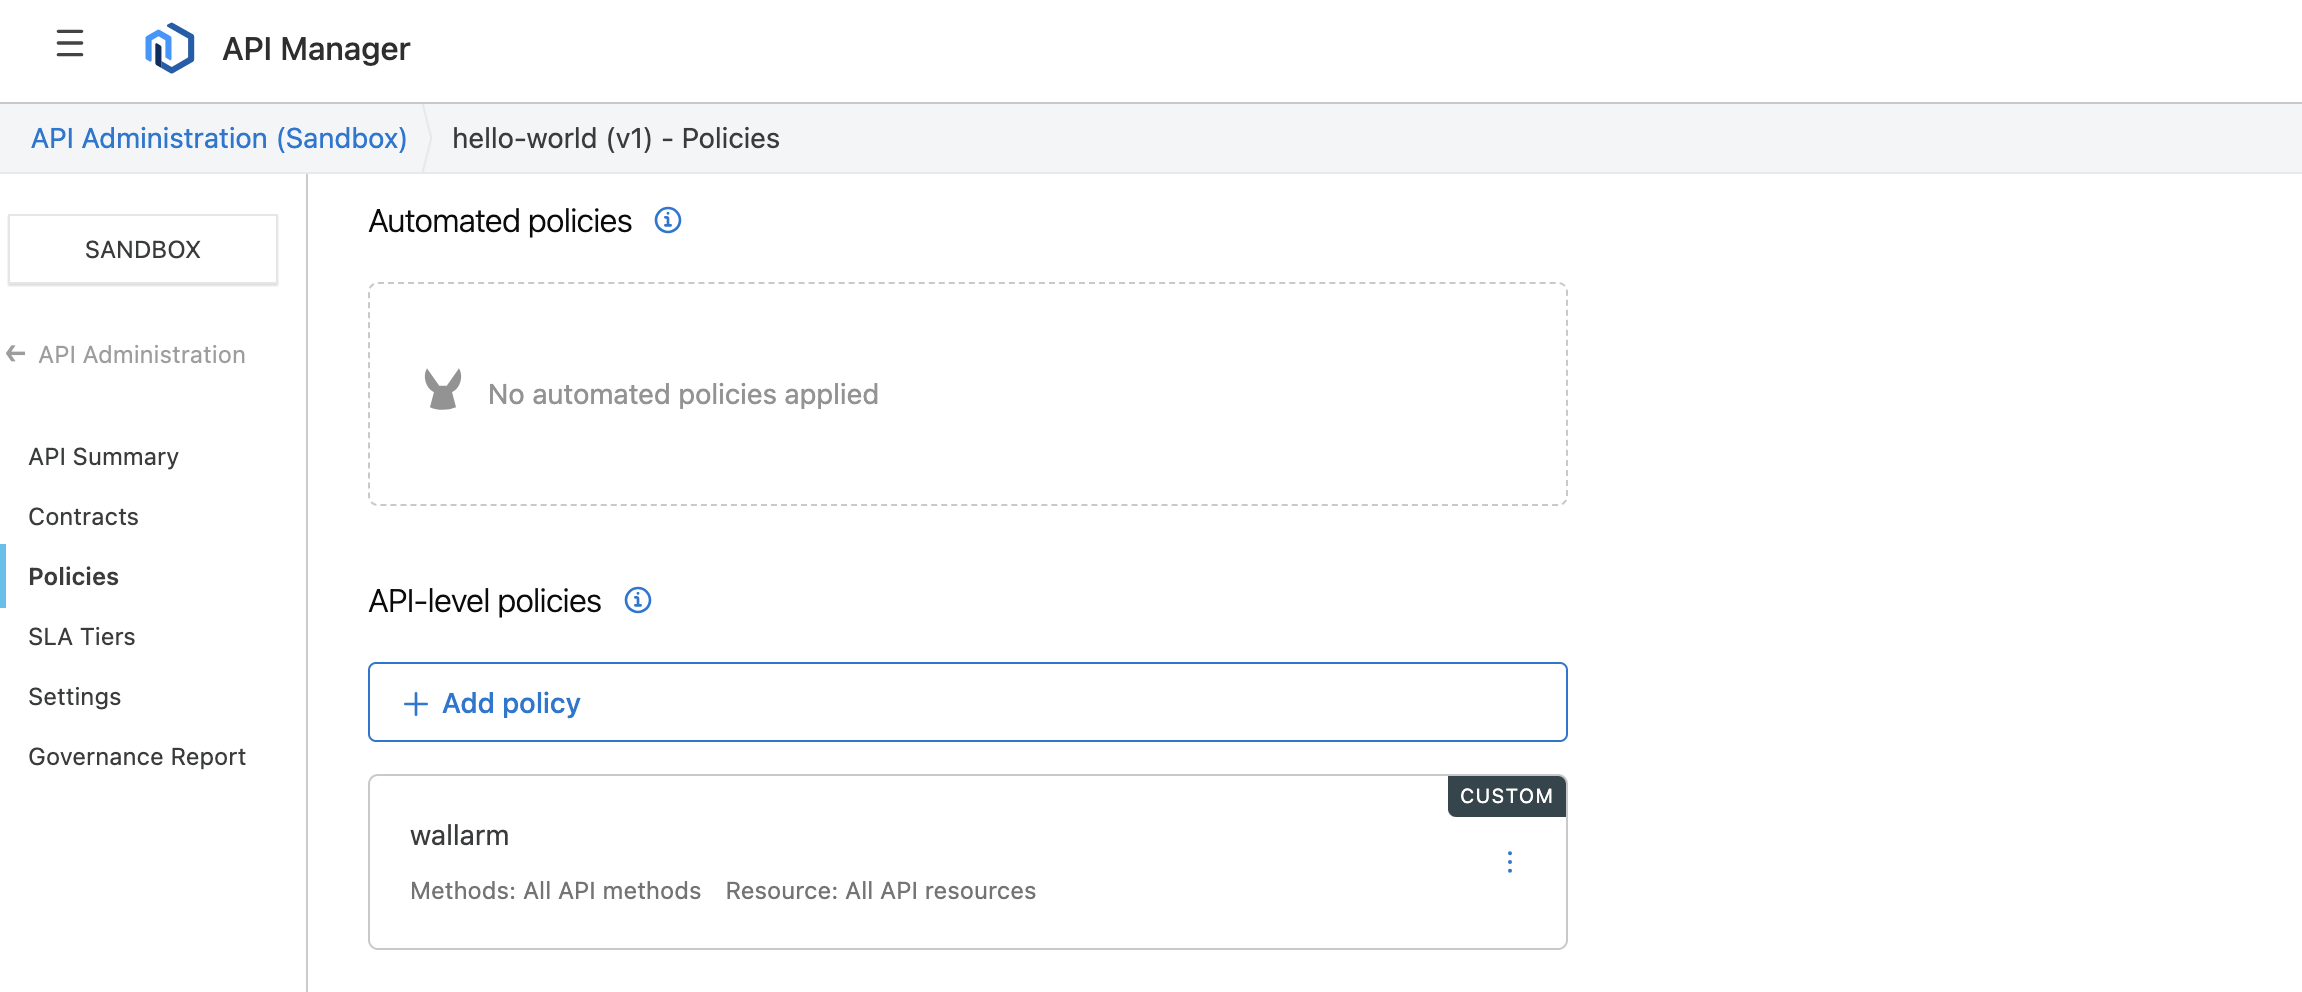The height and width of the screenshot is (992, 2302).
Task: Navigate to SLA Tiers
Action: coord(81,637)
